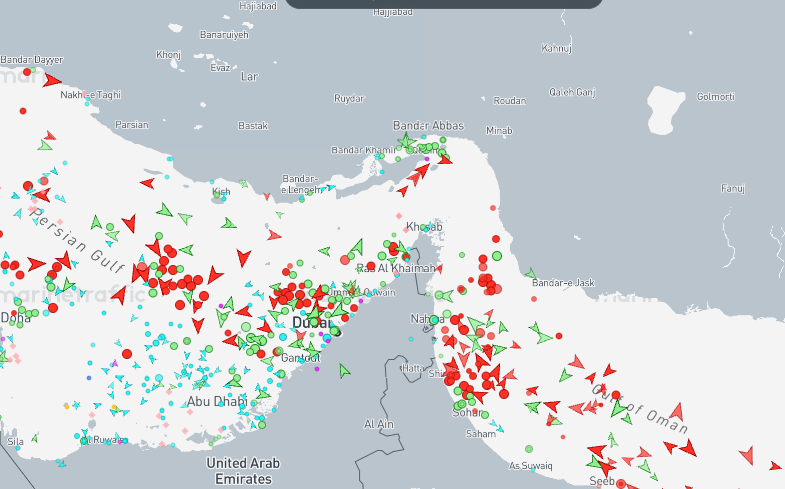Click green ship marker next to Bandar-e Jask
This screenshot has height=489, width=785.
point(529,273)
